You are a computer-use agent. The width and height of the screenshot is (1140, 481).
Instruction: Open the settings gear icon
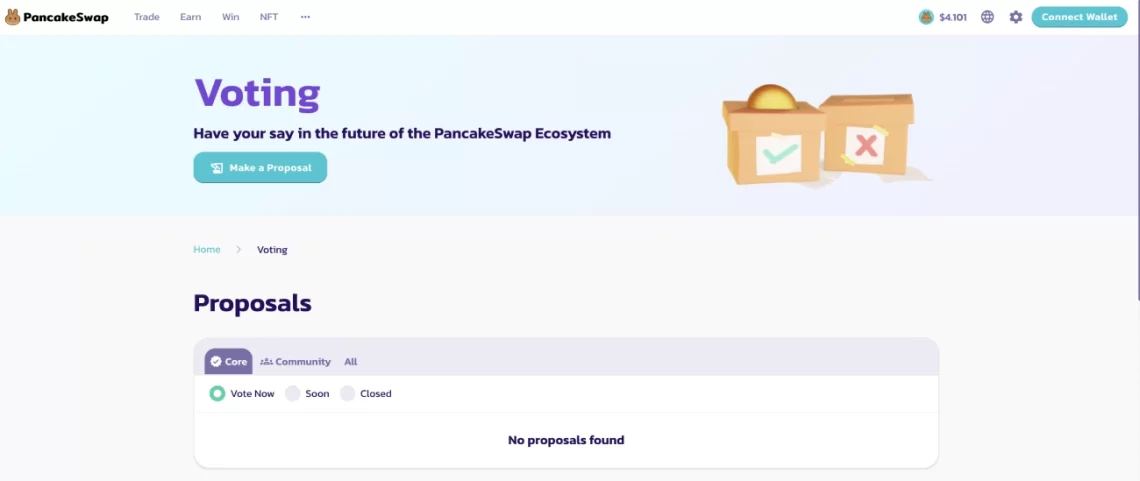tap(1016, 17)
